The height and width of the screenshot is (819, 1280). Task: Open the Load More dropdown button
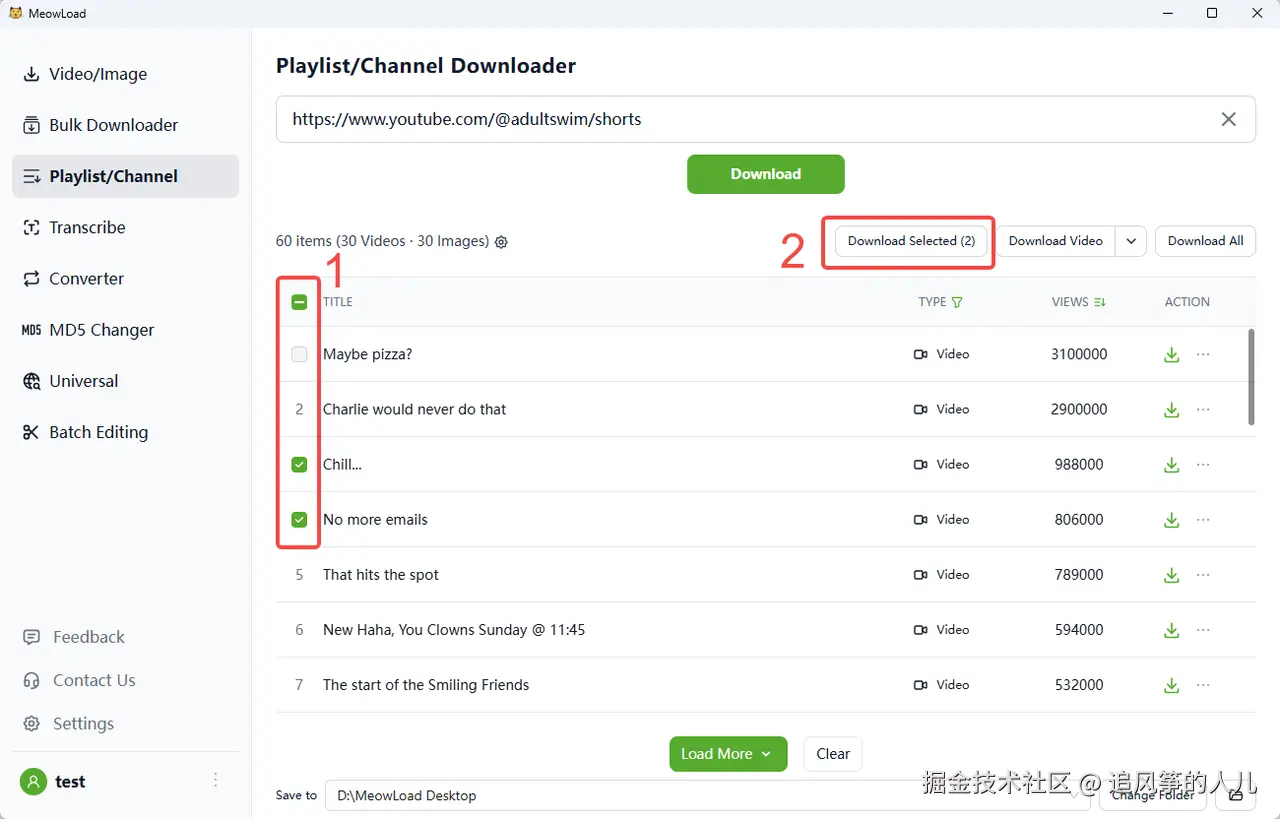(728, 754)
